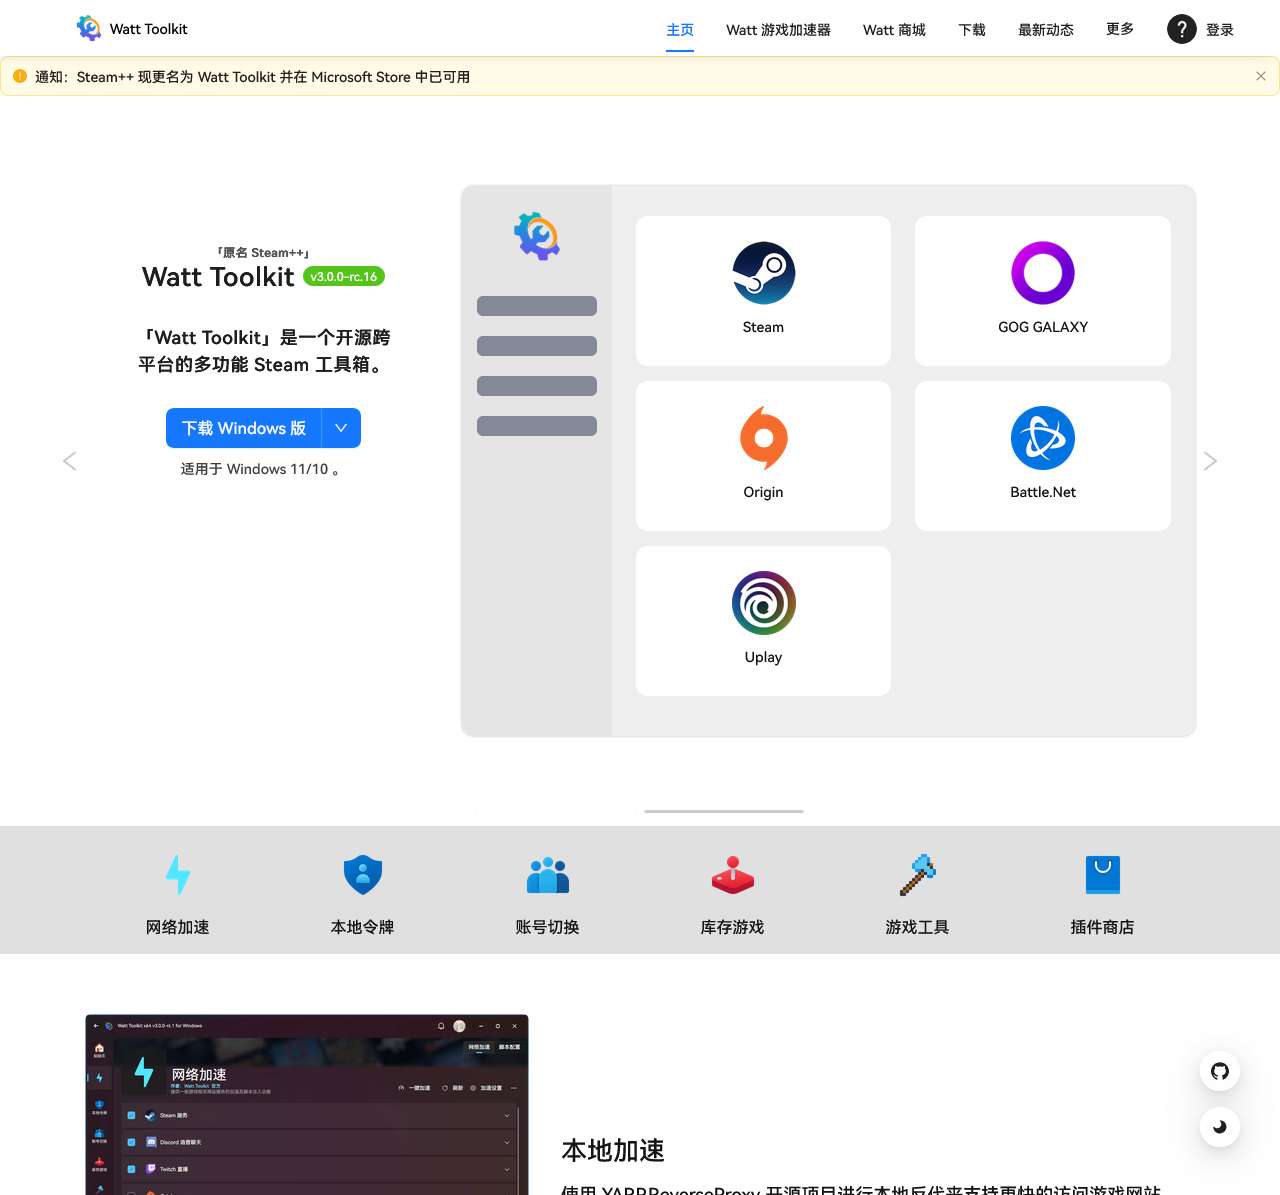Go to next carousel slide arrow
1280x1195 pixels.
[x=1210, y=461]
